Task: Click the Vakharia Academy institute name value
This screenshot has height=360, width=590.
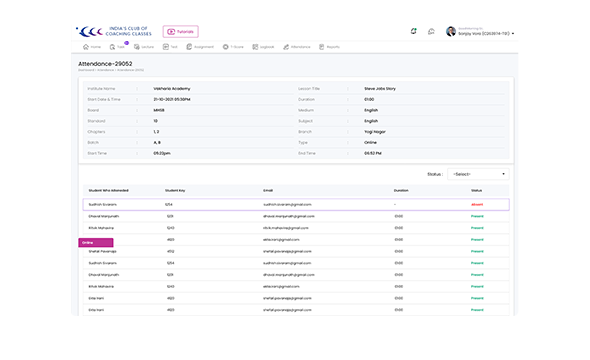Action: [172, 89]
